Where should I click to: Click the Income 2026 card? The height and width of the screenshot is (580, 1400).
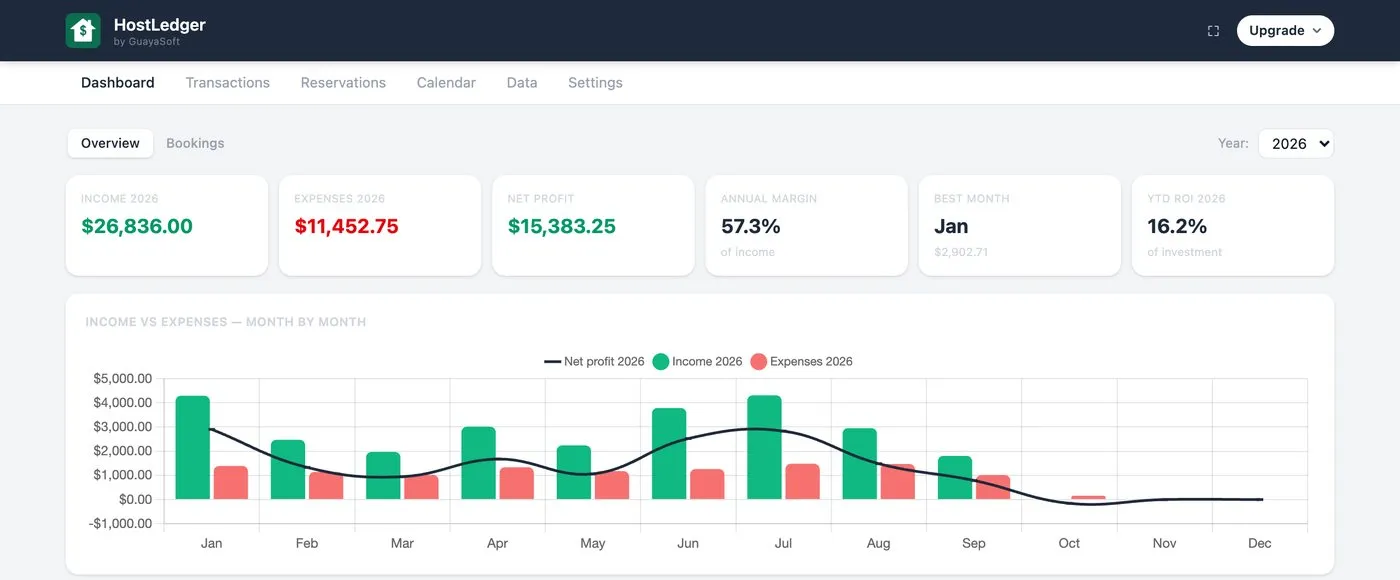(x=167, y=225)
